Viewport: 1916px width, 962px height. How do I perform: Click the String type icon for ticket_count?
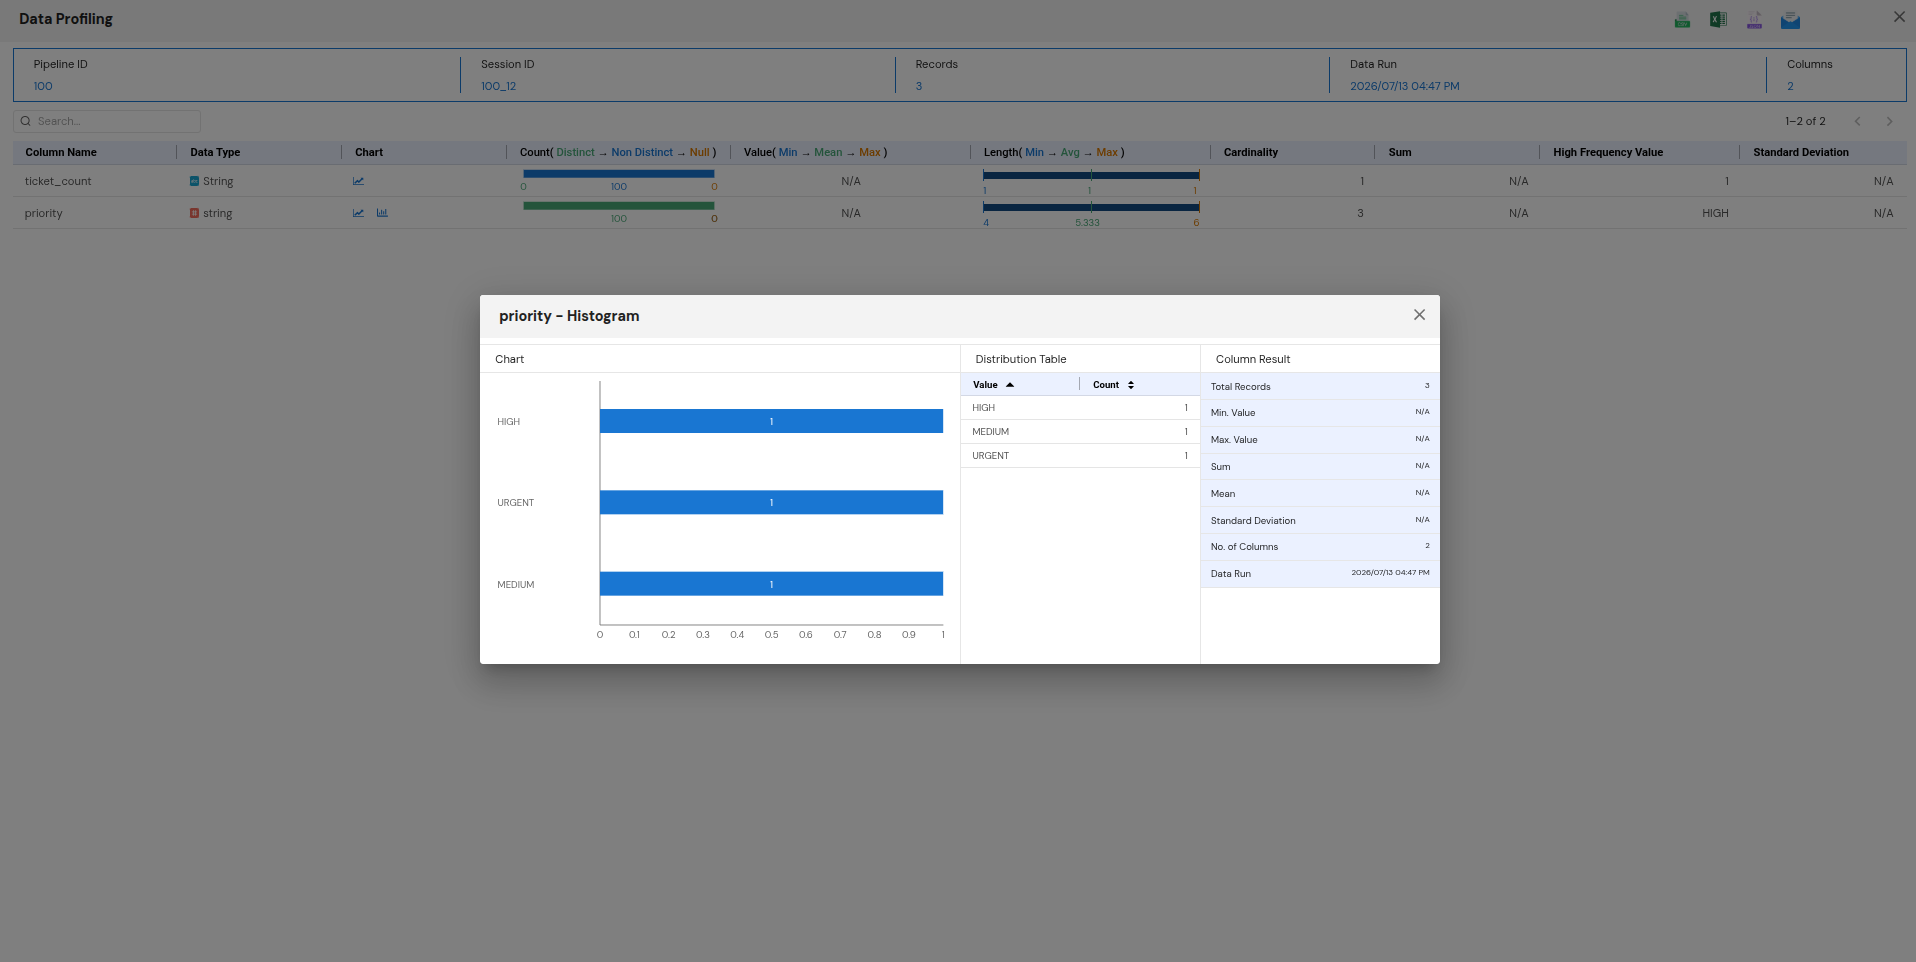(x=194, y=181)
